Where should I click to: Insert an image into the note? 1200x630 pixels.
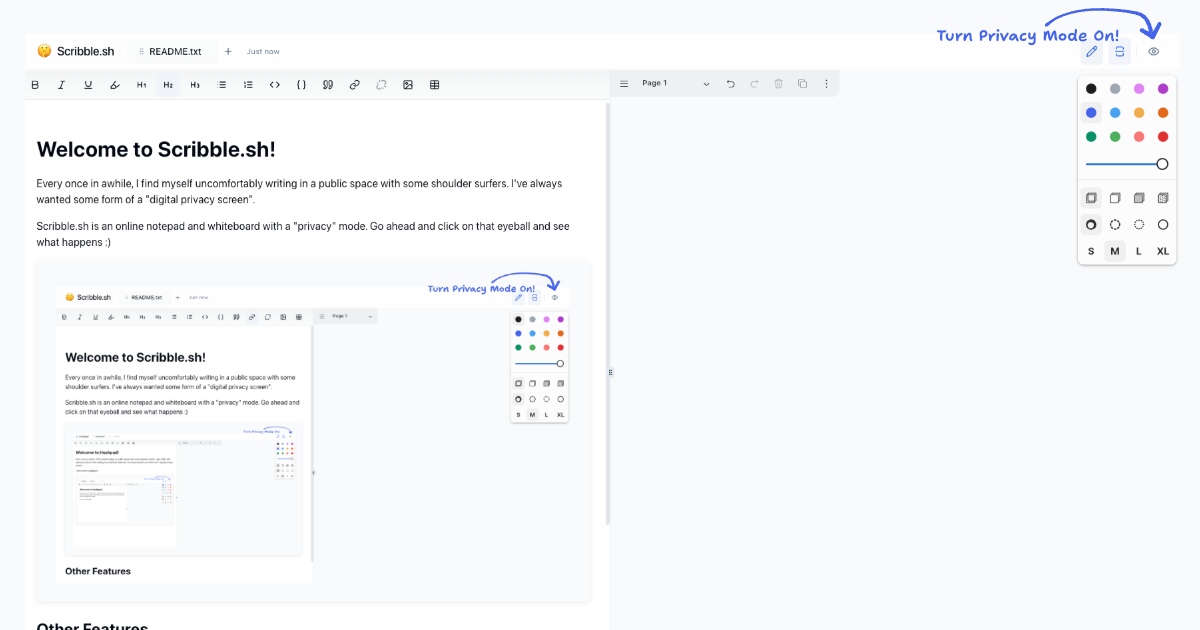[408, 85]
